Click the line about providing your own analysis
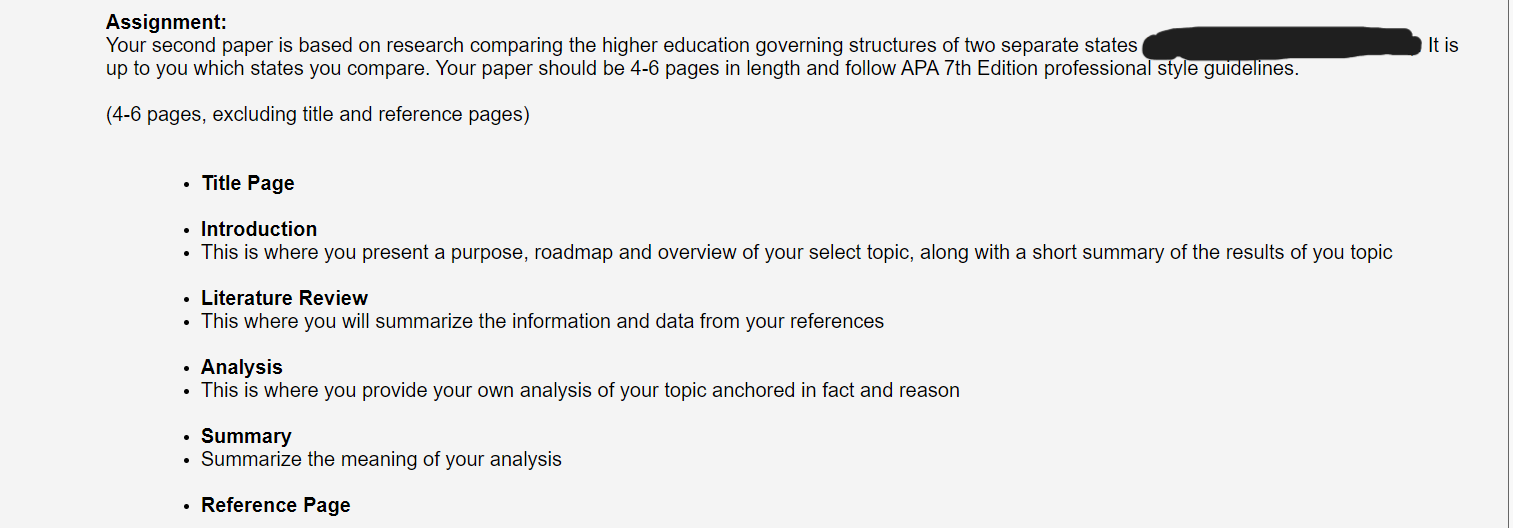 click(580, 390)
